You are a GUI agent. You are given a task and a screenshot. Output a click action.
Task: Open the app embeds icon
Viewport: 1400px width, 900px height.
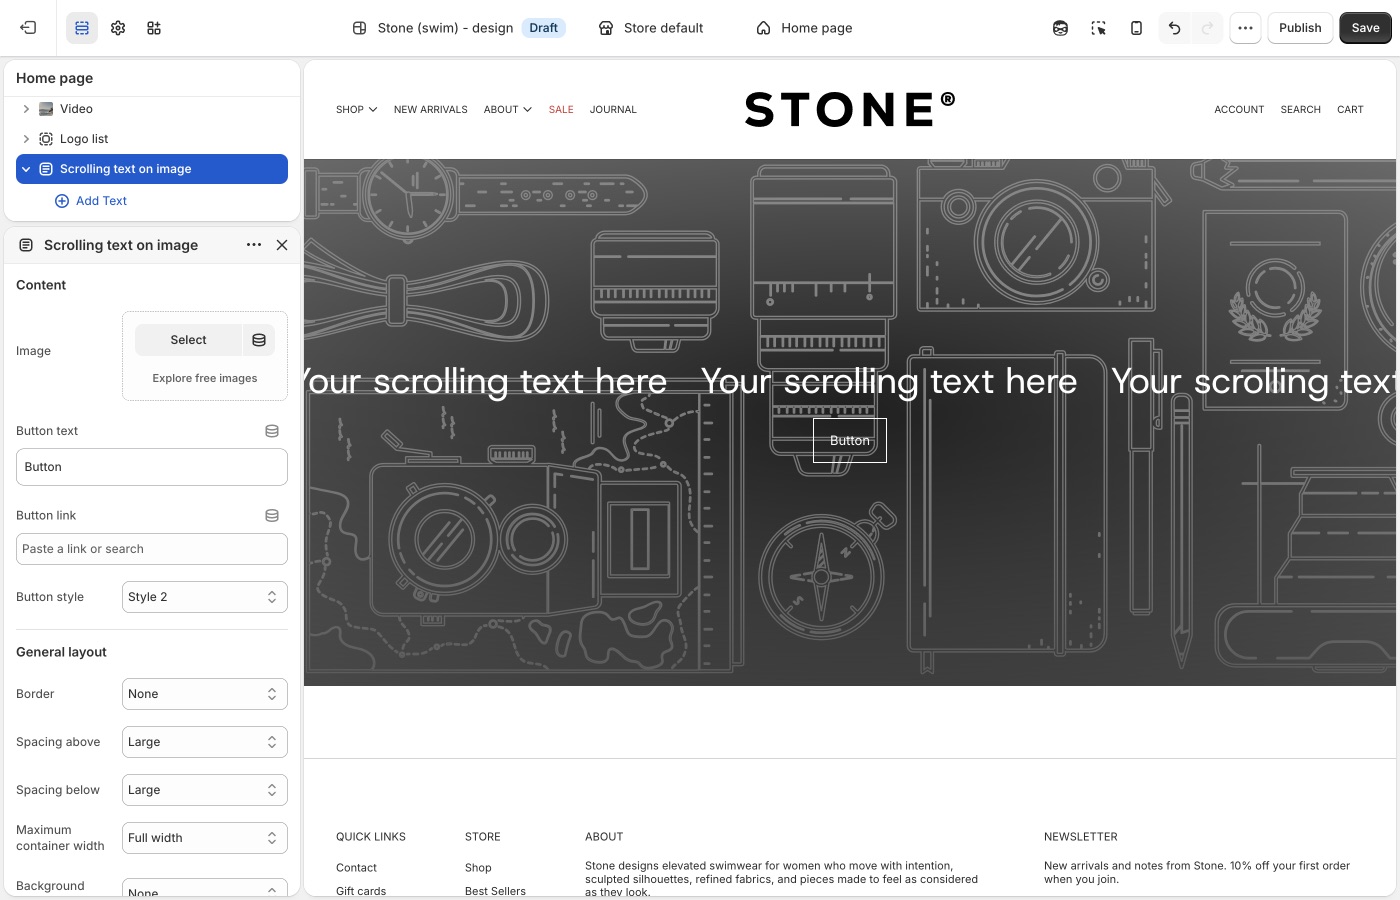point(154,28)
